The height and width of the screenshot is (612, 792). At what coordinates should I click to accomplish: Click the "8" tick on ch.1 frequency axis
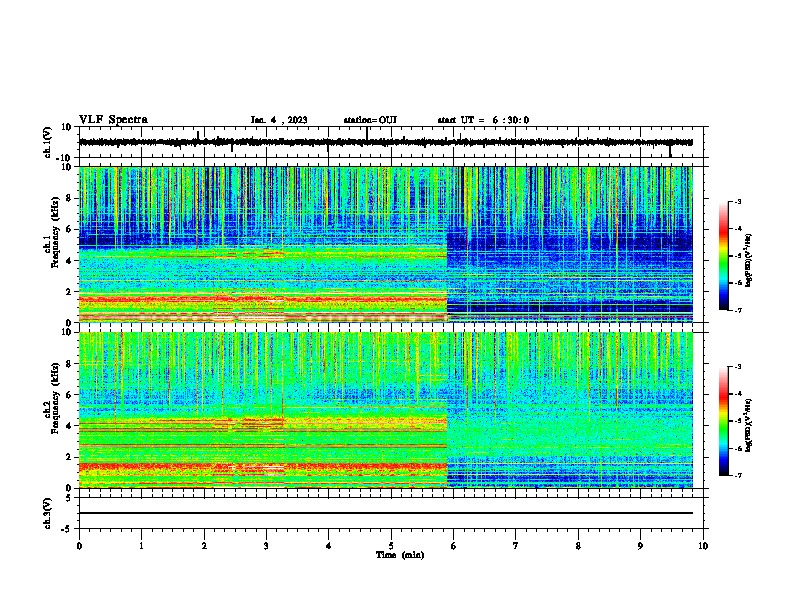(x=69, y=198)
